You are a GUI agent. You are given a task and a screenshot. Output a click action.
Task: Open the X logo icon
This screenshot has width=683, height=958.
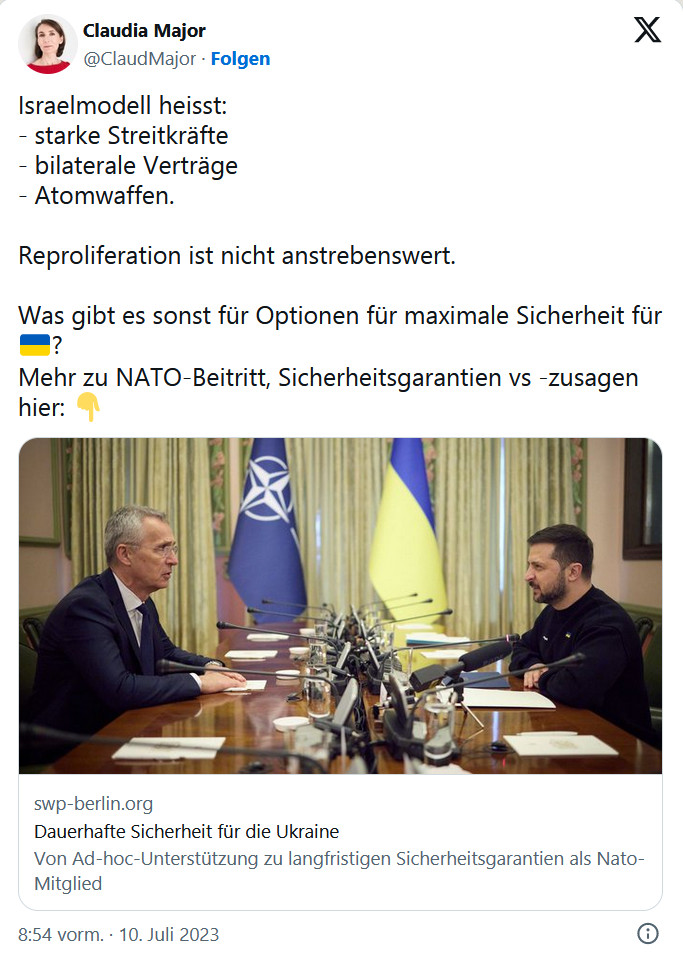[x=647, y=31]
